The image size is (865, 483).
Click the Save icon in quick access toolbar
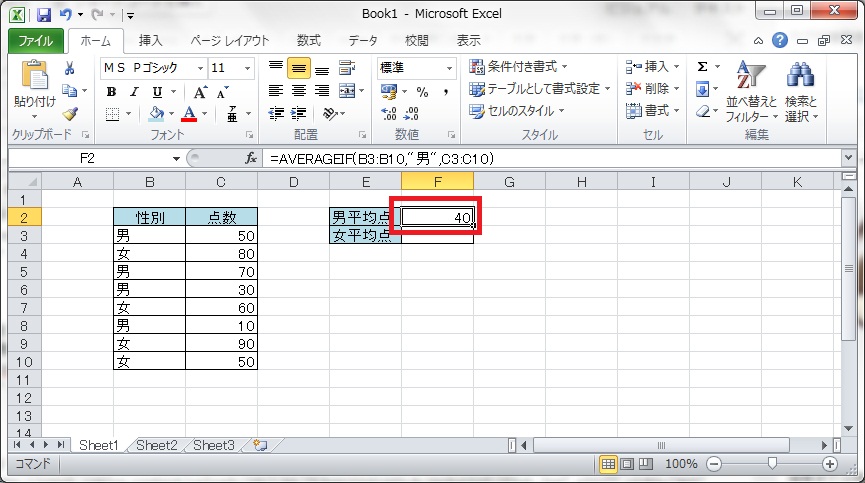click(44, 15)
